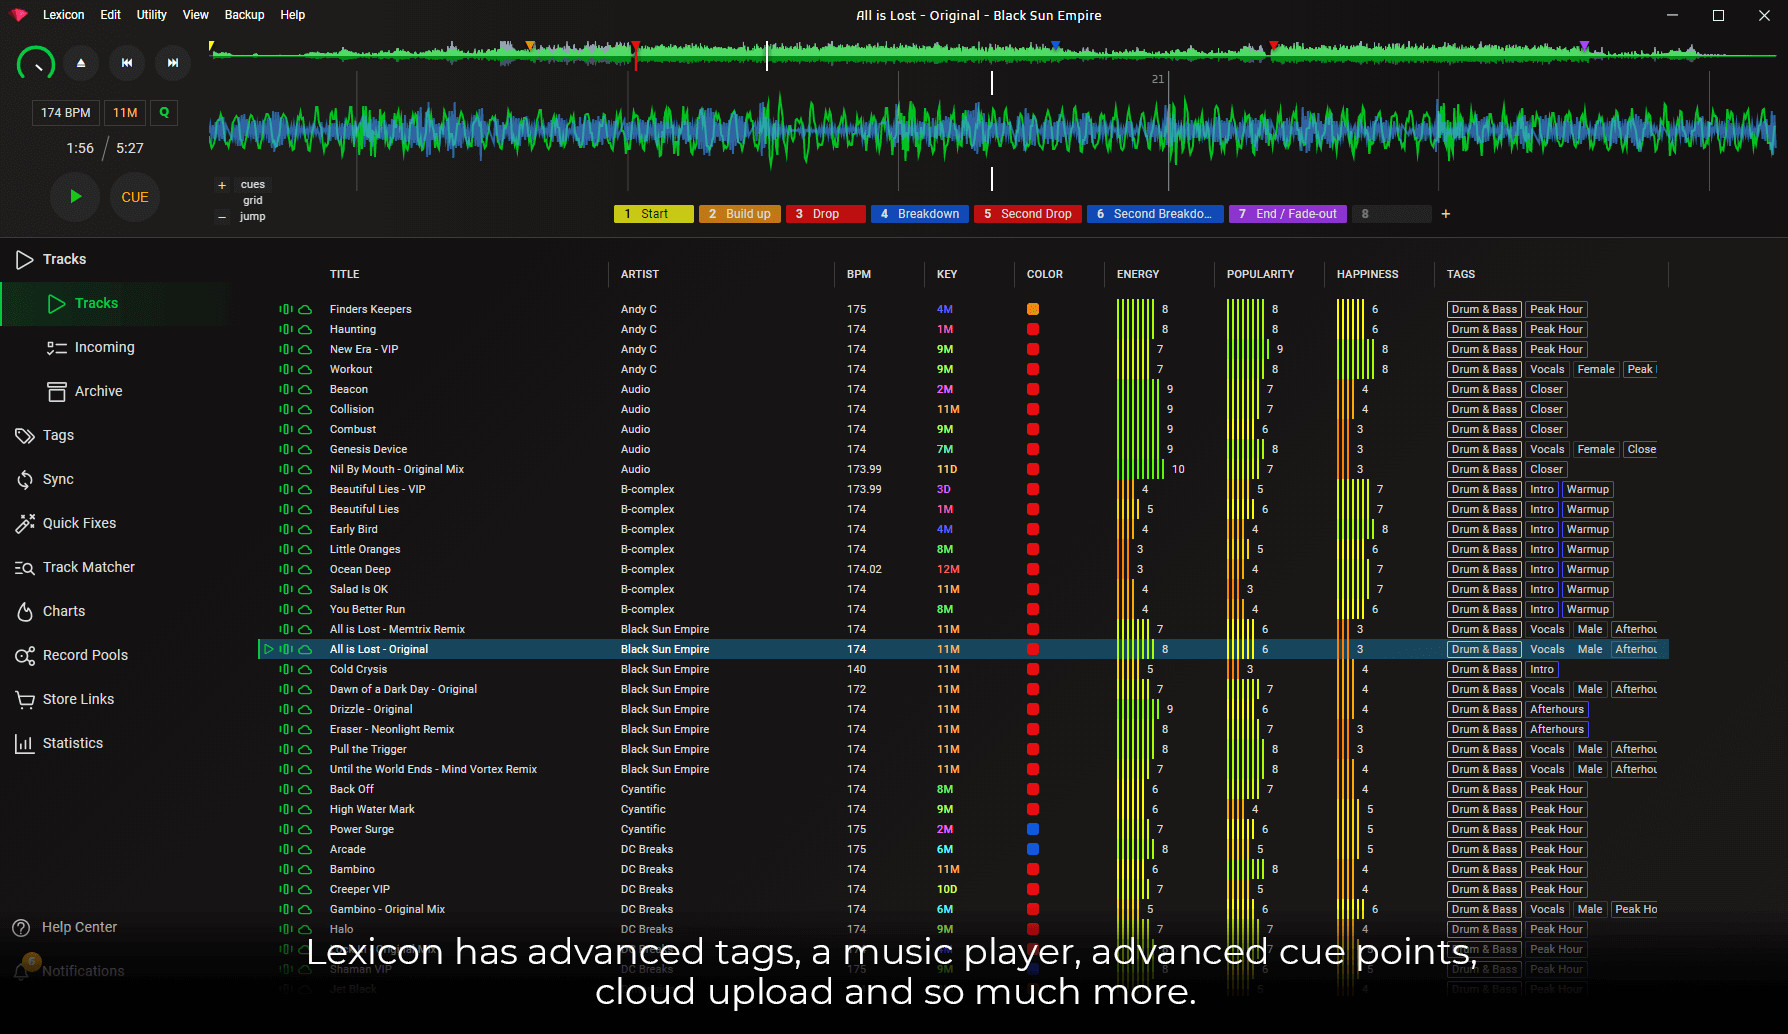This screenshot has height=1034, width=1788.
Task: Sort by TITLE column header
Action: click(x=345, y=274)
